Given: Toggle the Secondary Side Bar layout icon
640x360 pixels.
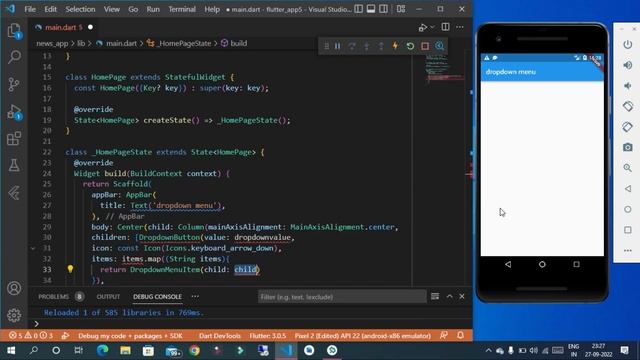Looking at the screenshot, I should (x=383, y=9).
